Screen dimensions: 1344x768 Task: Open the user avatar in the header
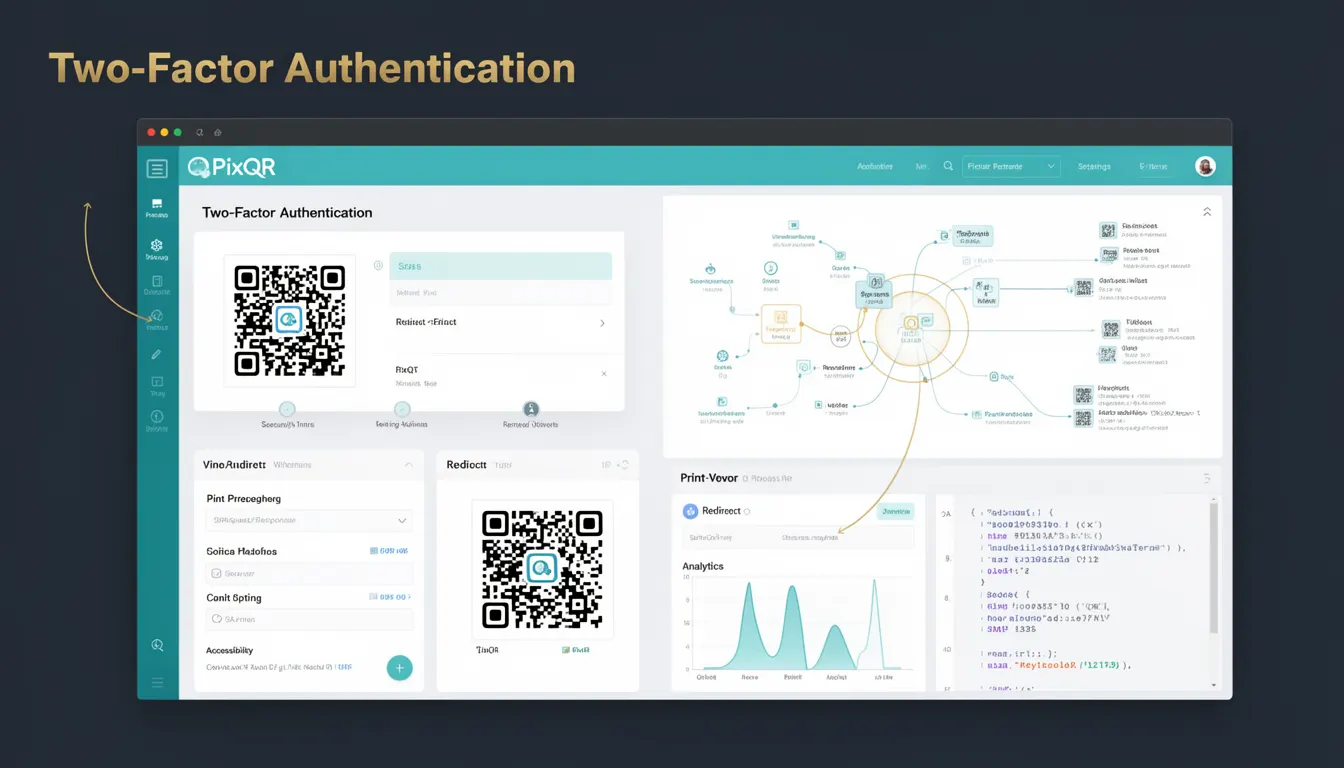[1205, 167]
